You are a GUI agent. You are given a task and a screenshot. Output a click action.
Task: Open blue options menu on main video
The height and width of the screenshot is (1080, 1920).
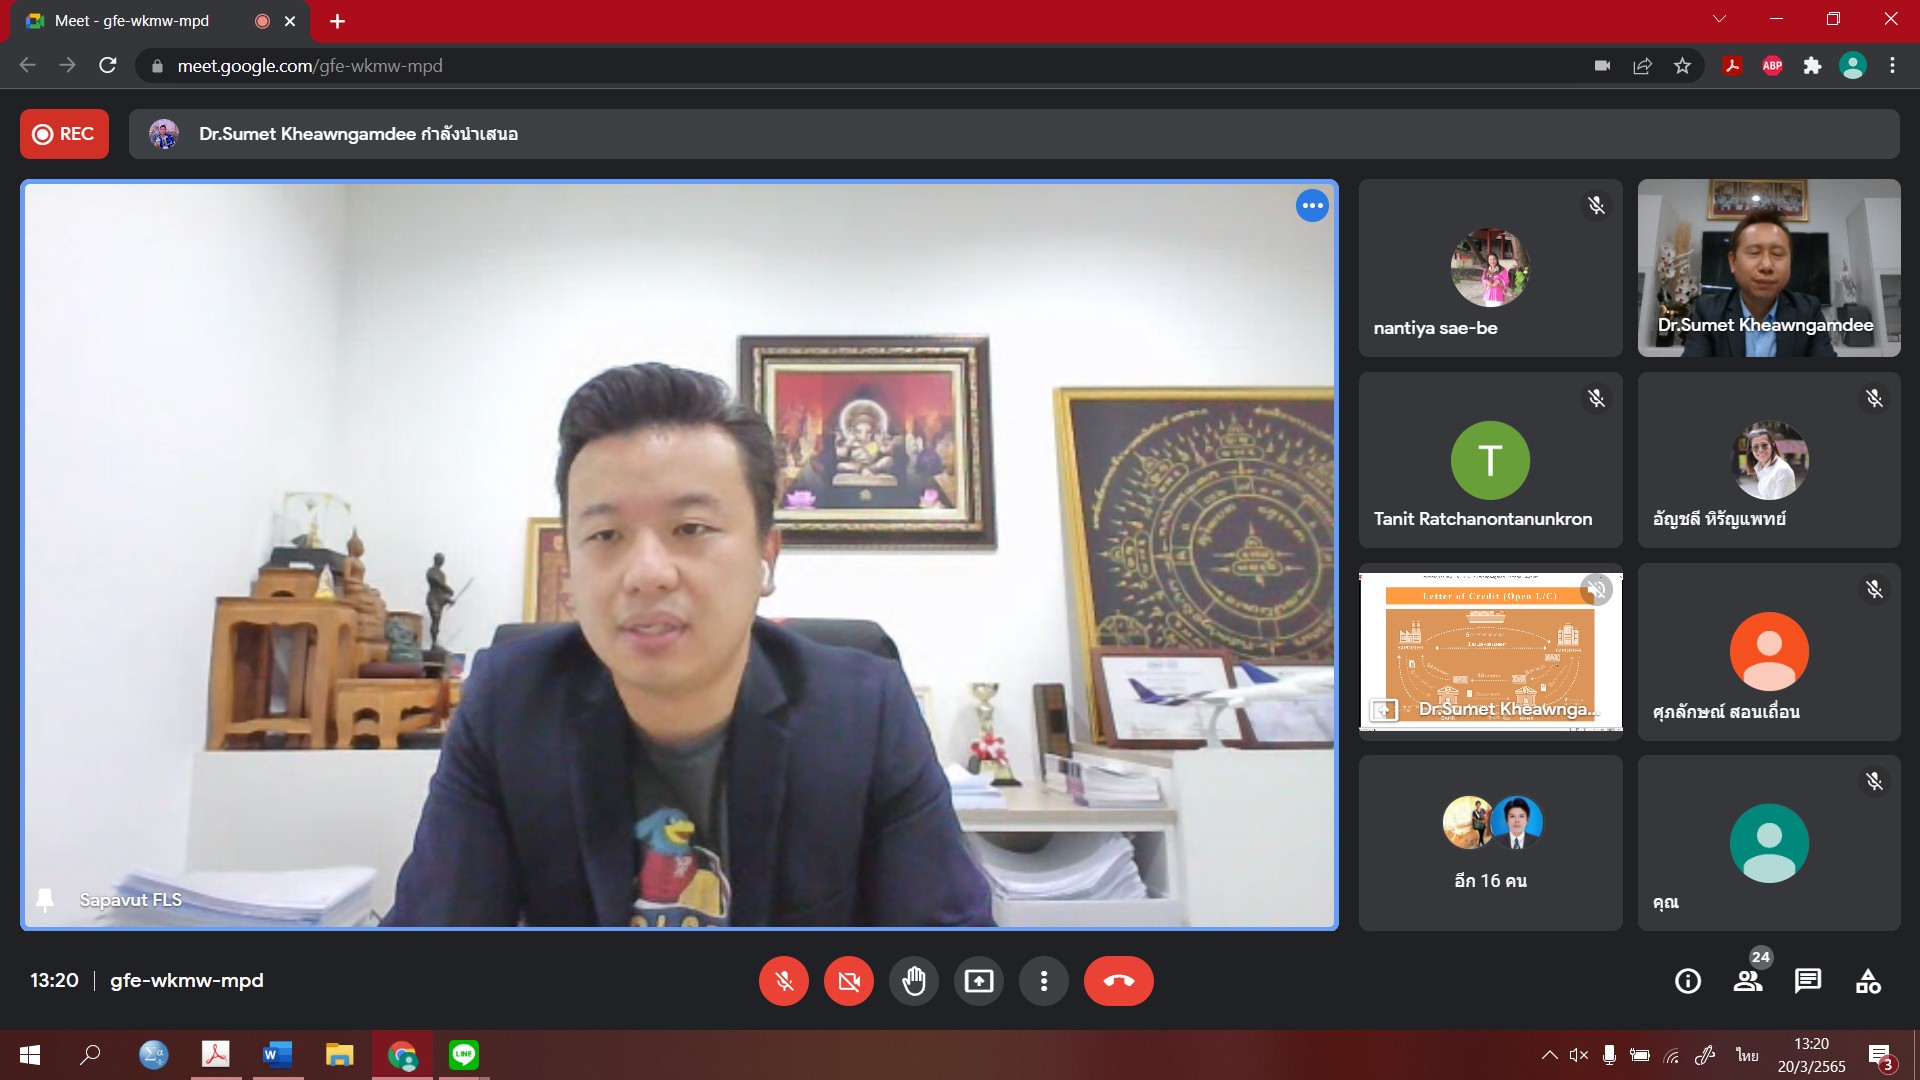pyautogui.click(x=1312, y=206)
